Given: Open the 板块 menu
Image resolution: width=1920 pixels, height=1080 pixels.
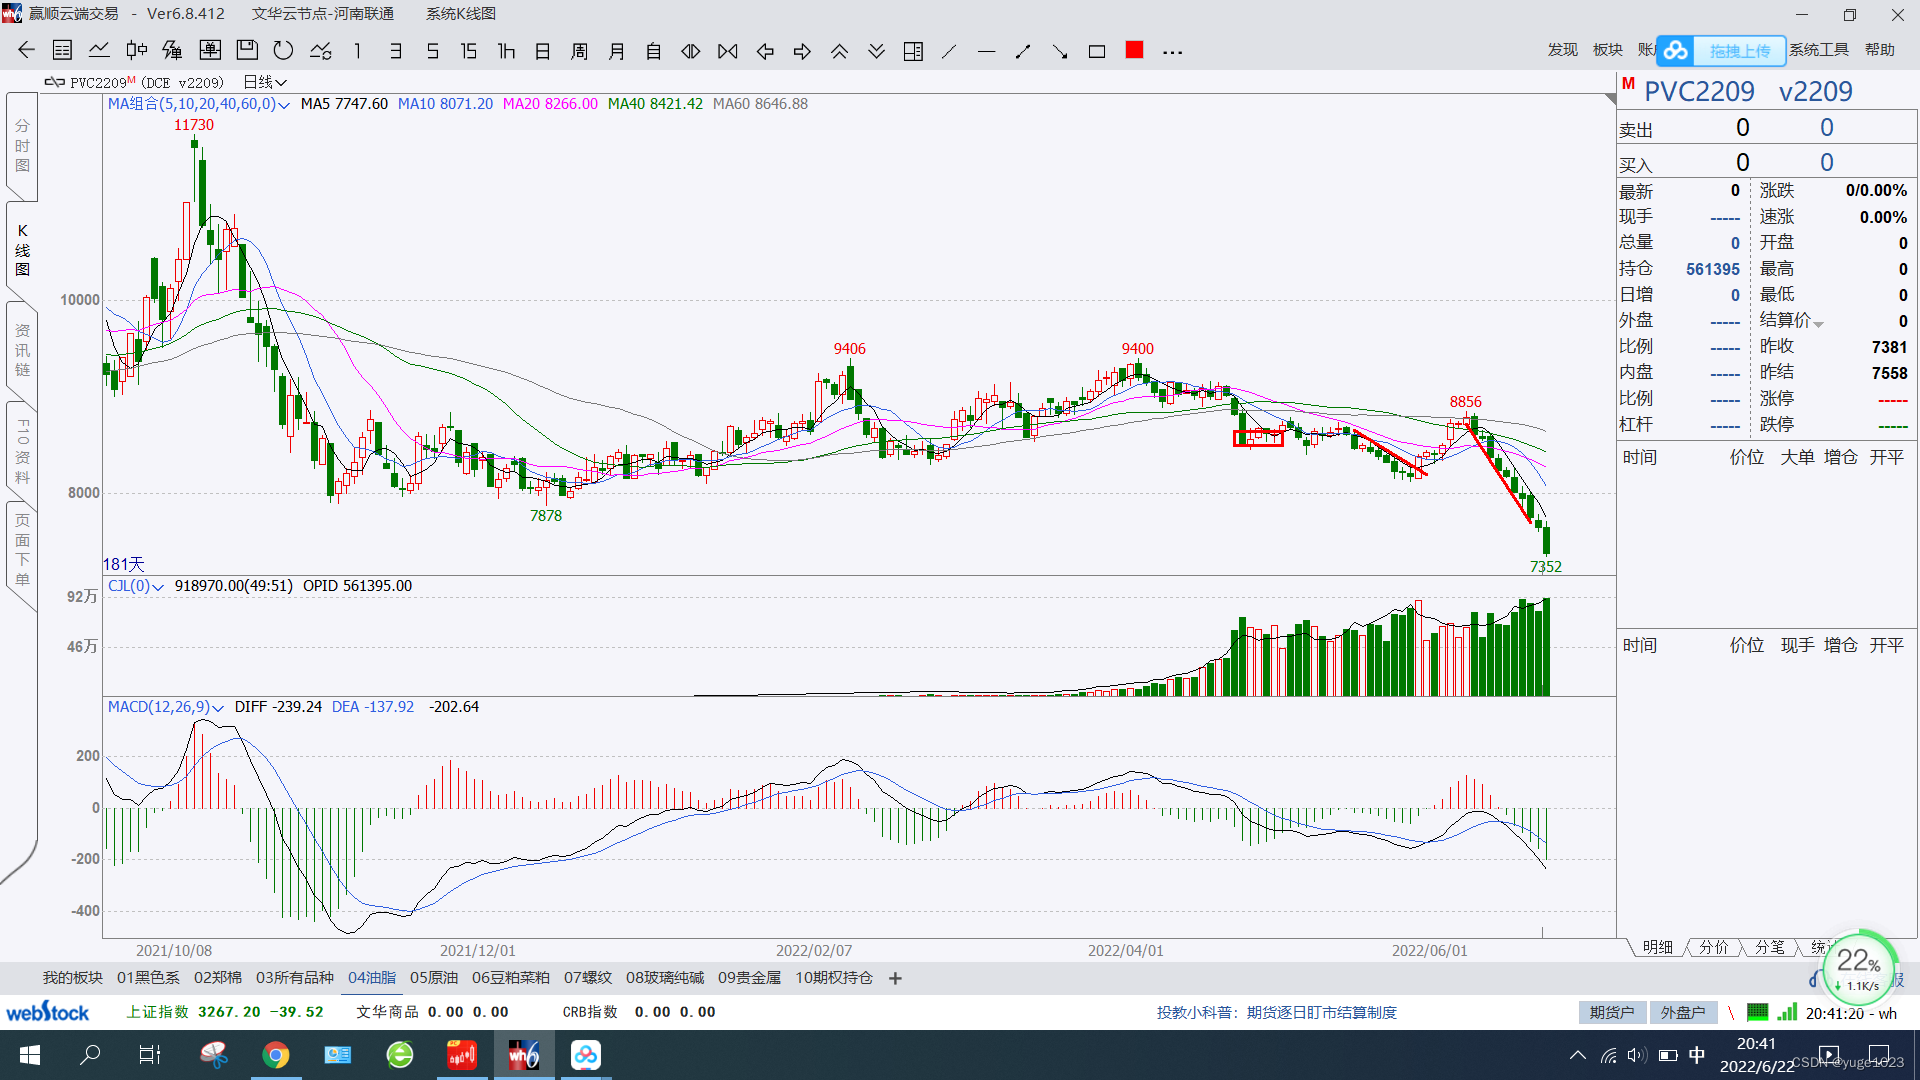Looking at the screenshot, I should (x=1608, y=50).
